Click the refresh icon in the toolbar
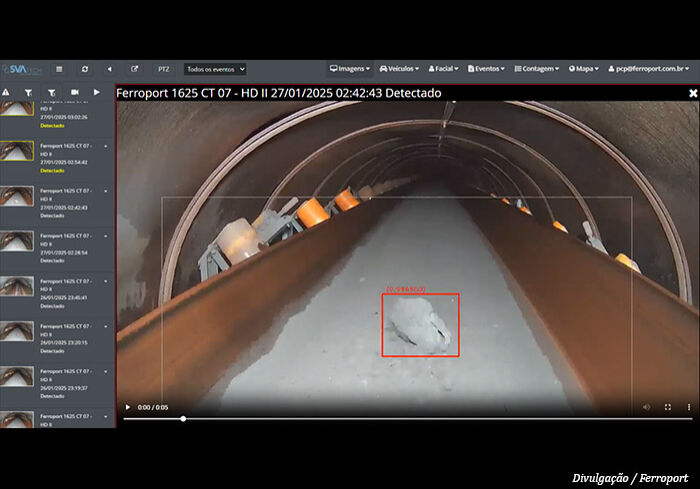This screenshot has width=700, height=489. pyautogui.click(x=85, y=69)
